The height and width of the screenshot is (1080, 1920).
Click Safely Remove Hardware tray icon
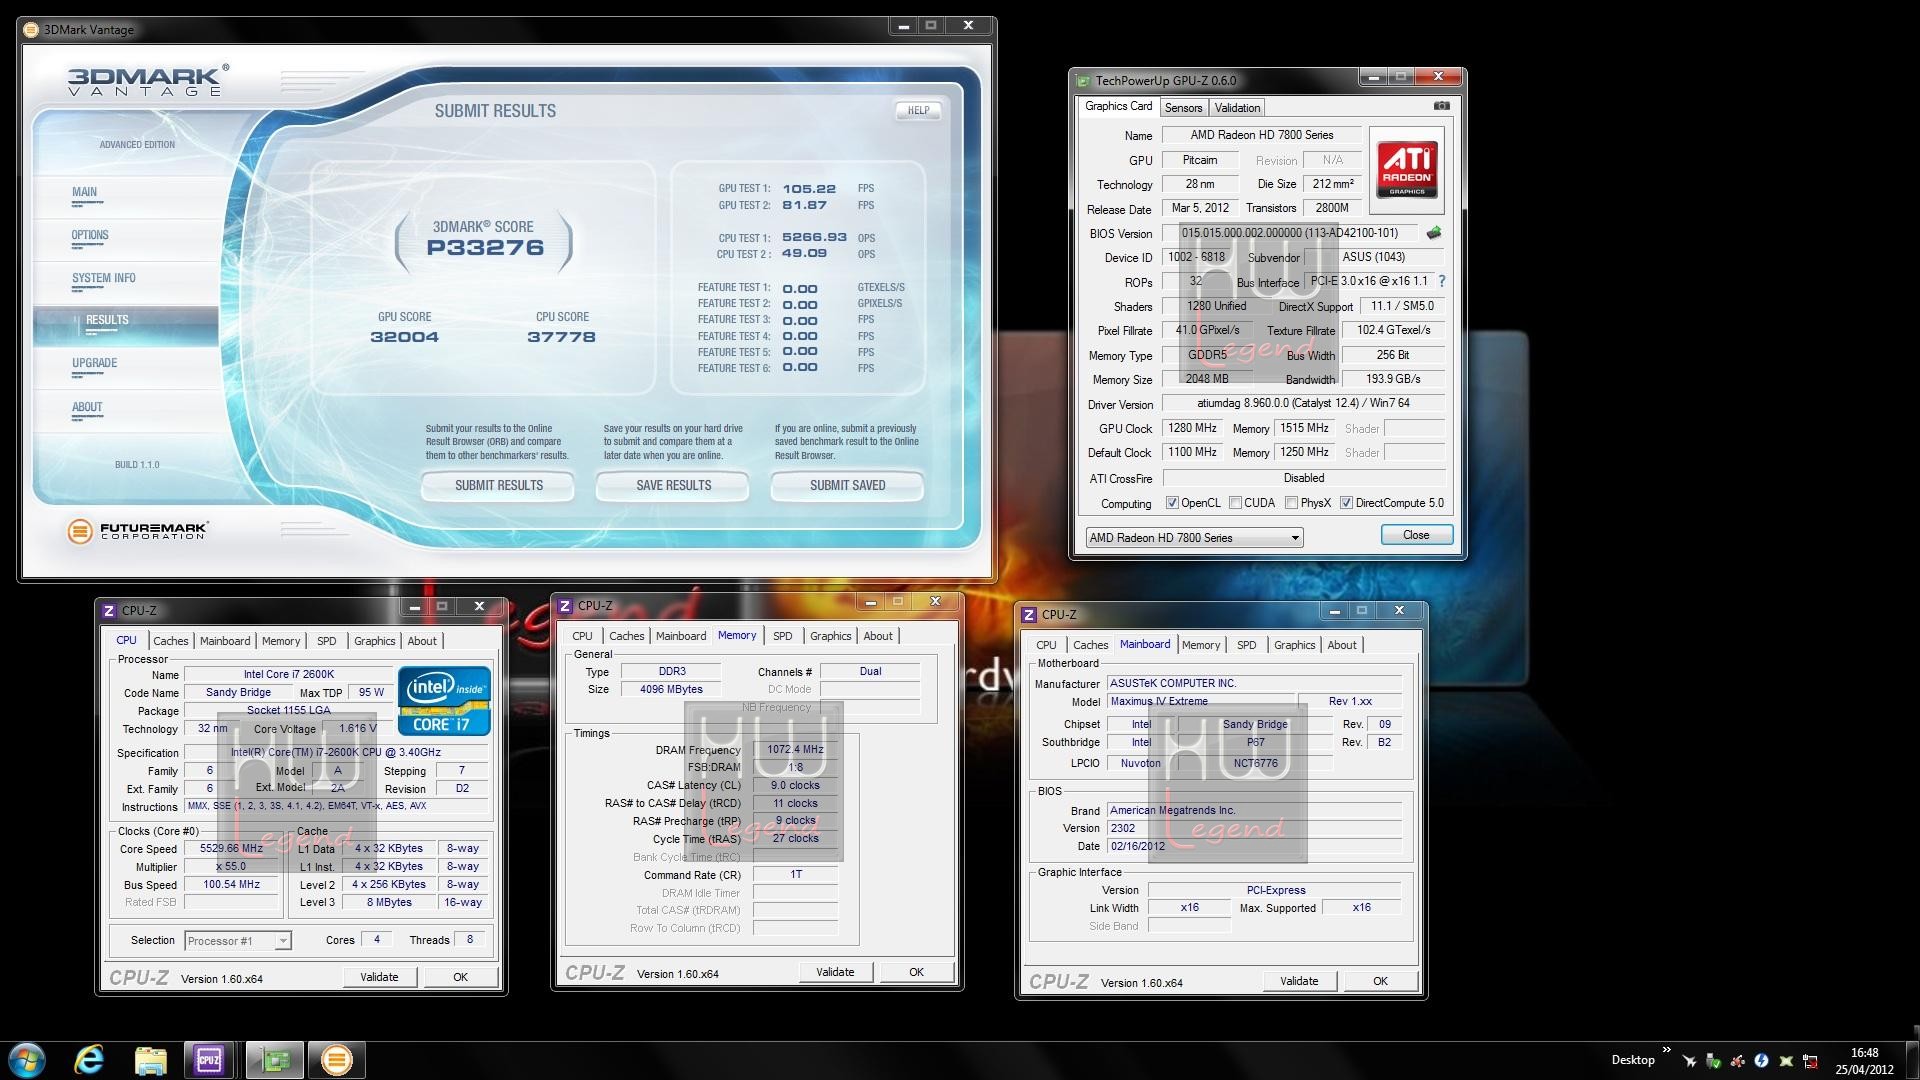[1714, 1061]
